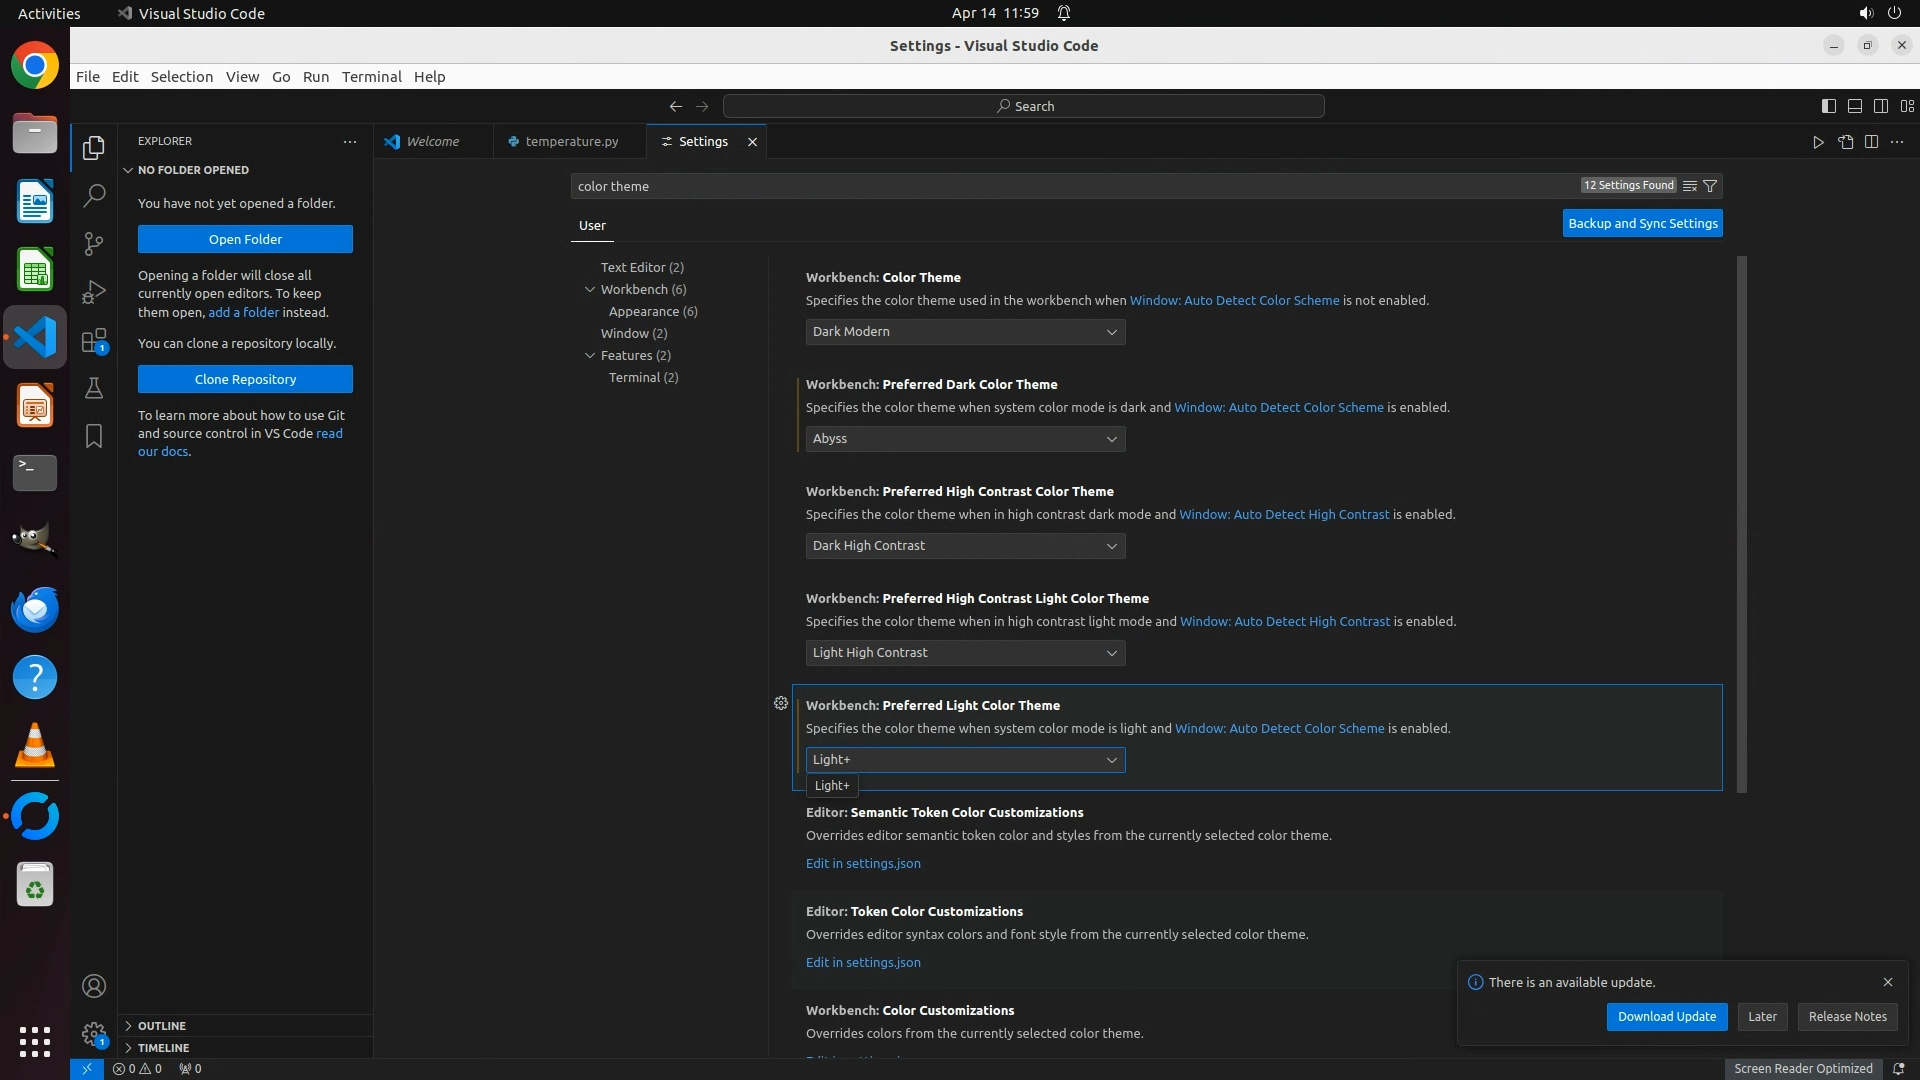Toggle the primary side bar layout icon
The width and height of the screenshot is (1920, 1080).
1828,106
